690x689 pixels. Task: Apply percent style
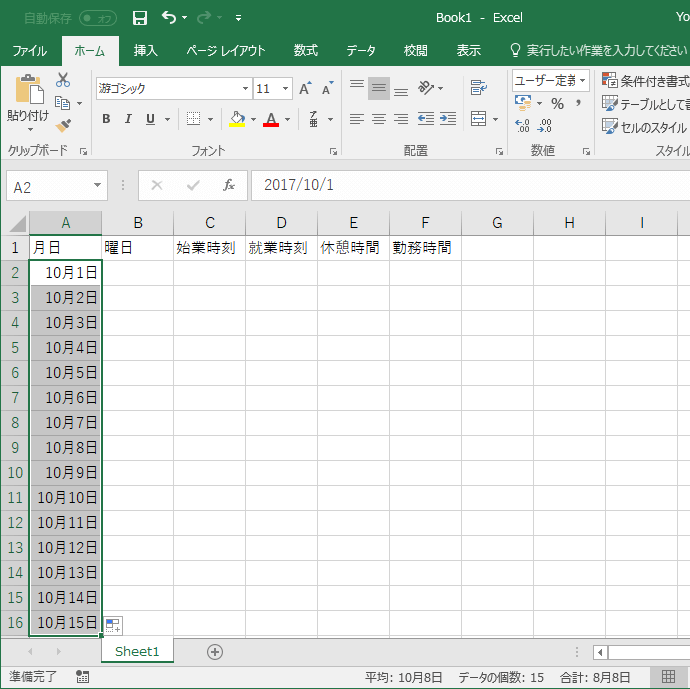[x=557, y=104]
